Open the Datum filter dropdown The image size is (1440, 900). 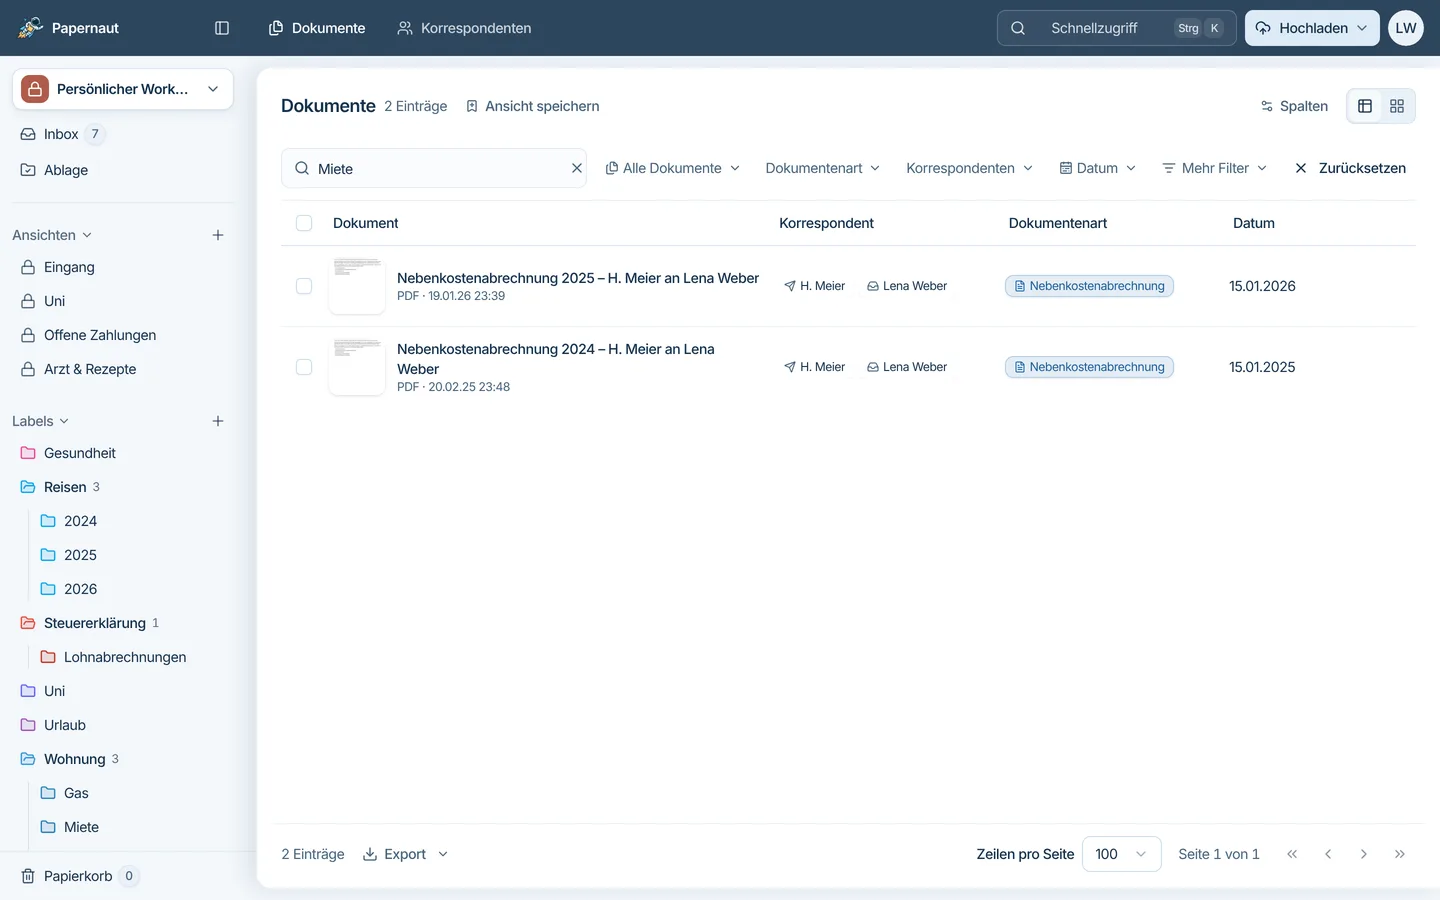pyautogui.click(x=1097, y=168)
